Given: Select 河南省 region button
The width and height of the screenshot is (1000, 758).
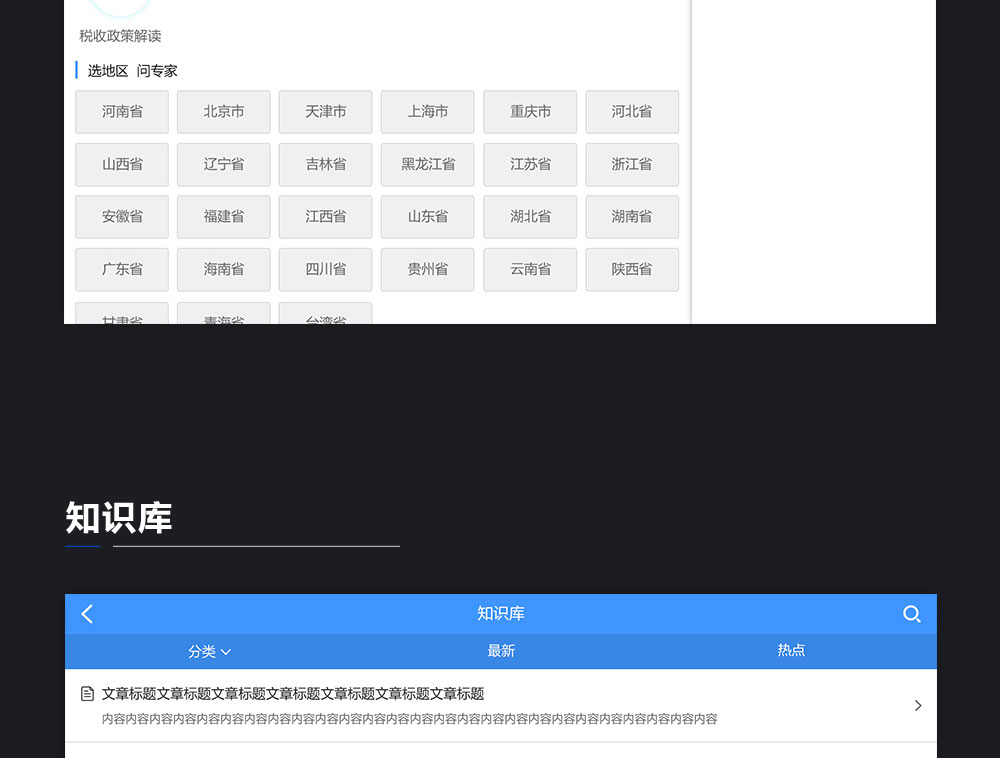Looking at the screenshot, I should 122,112.
